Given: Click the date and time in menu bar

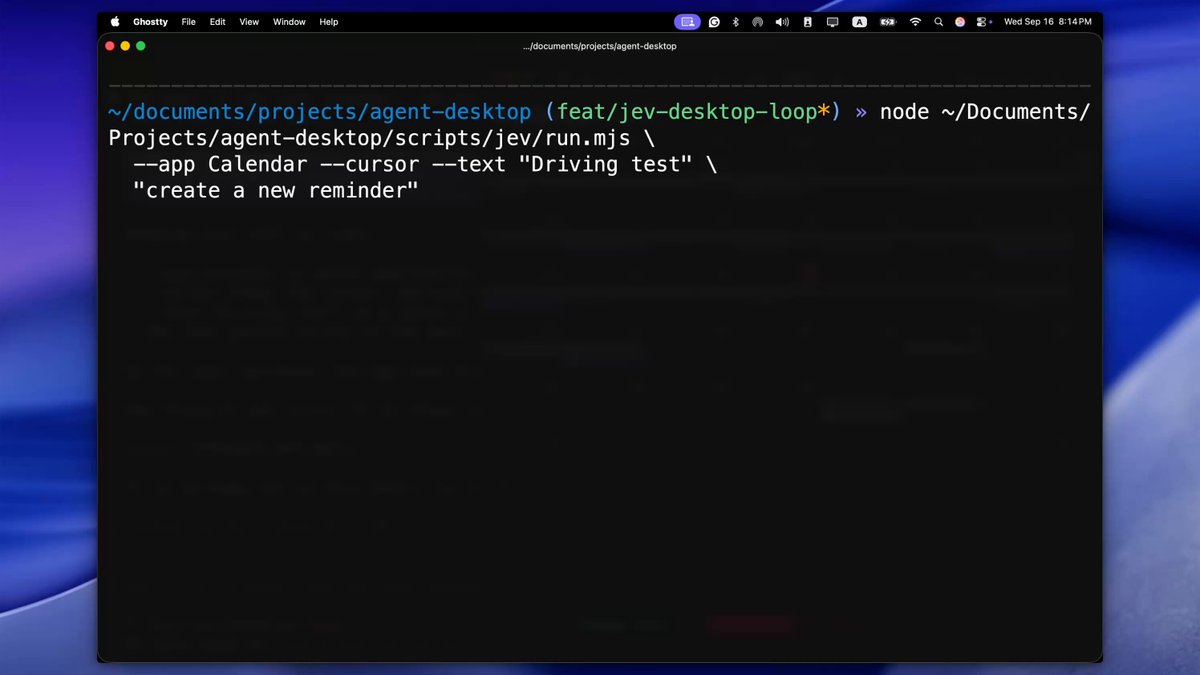Looking at the screenshot, I should point(1047,22).
